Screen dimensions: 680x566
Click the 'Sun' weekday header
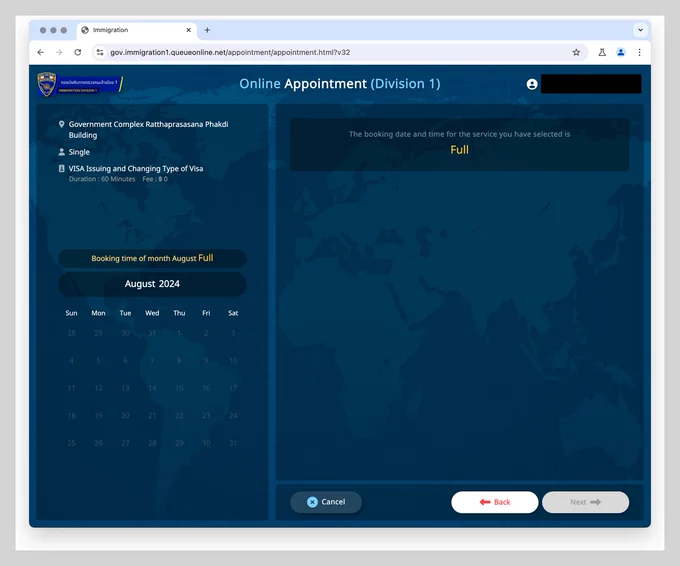pyautogui.click(x=72, y=313)
